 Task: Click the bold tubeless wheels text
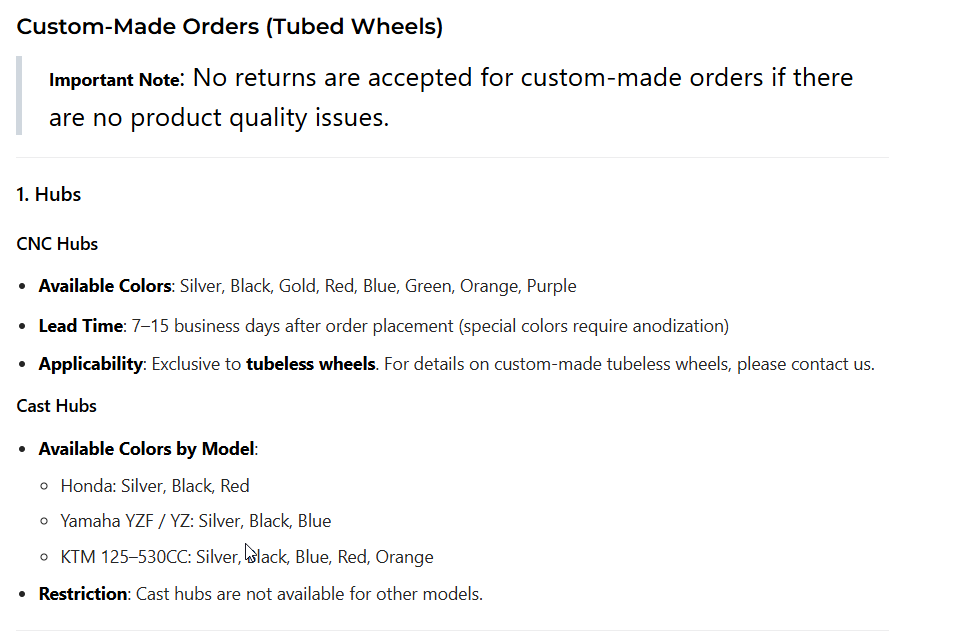(x=310, y=364)
